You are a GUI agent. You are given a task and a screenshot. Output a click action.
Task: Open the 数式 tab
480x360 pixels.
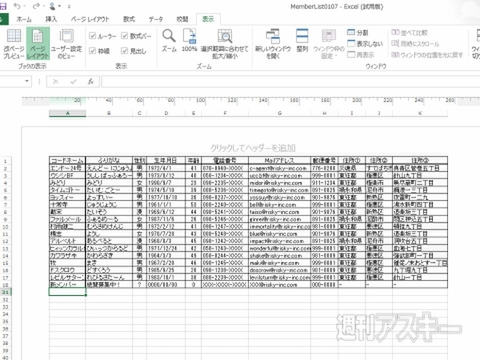coord(129,19)
